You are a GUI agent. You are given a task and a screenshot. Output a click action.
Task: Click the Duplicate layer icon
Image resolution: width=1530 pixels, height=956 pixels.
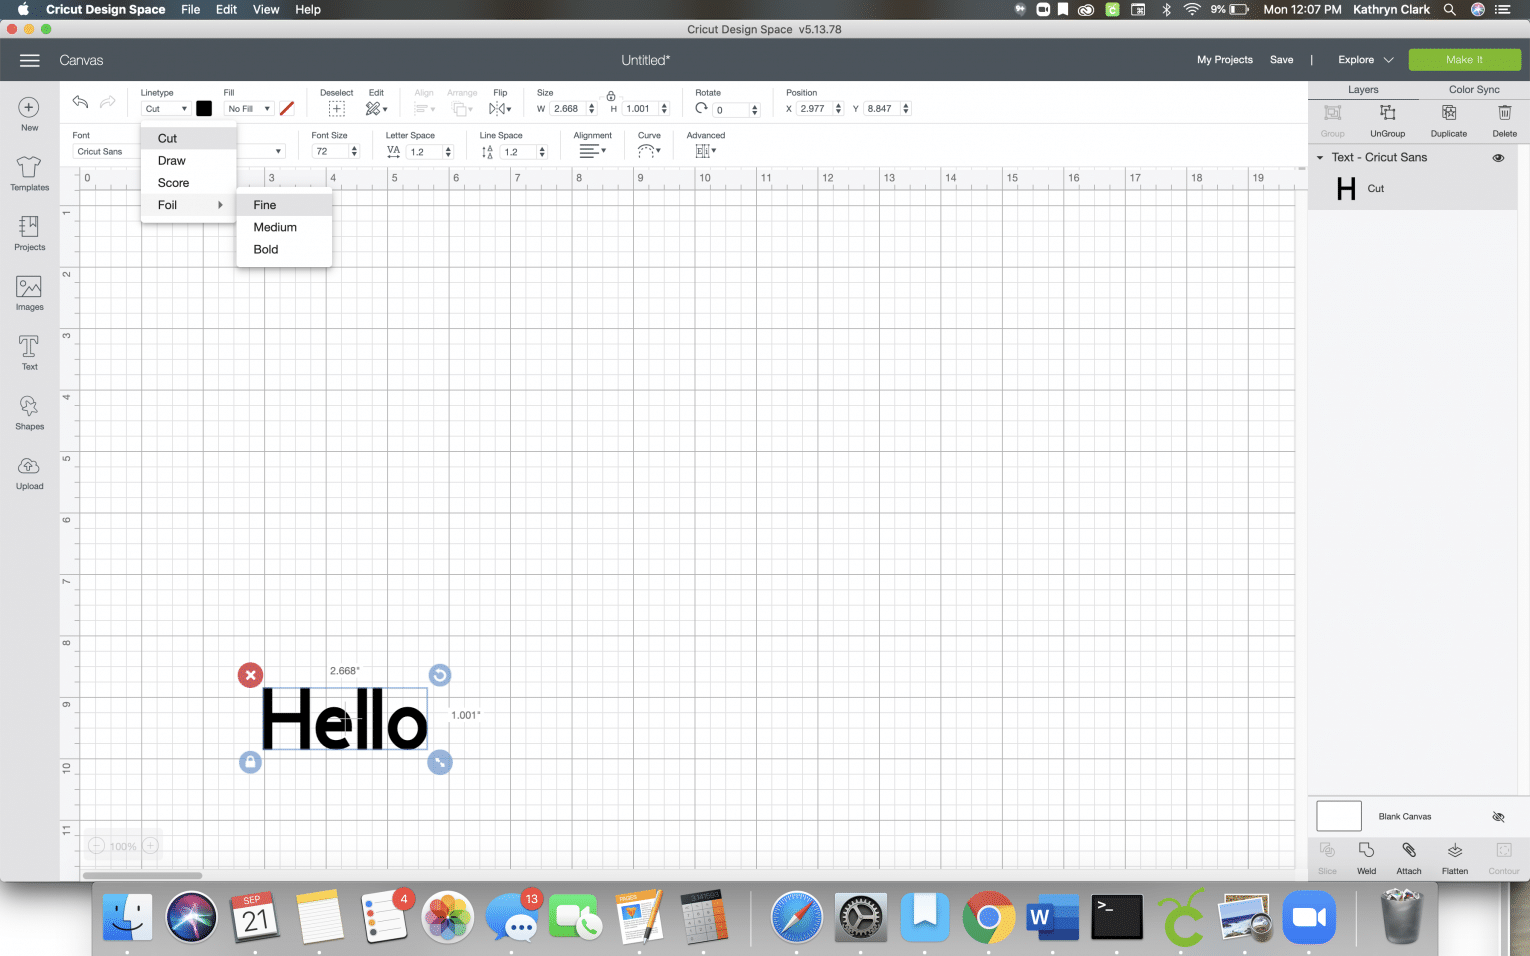(x=1449, y=113)
